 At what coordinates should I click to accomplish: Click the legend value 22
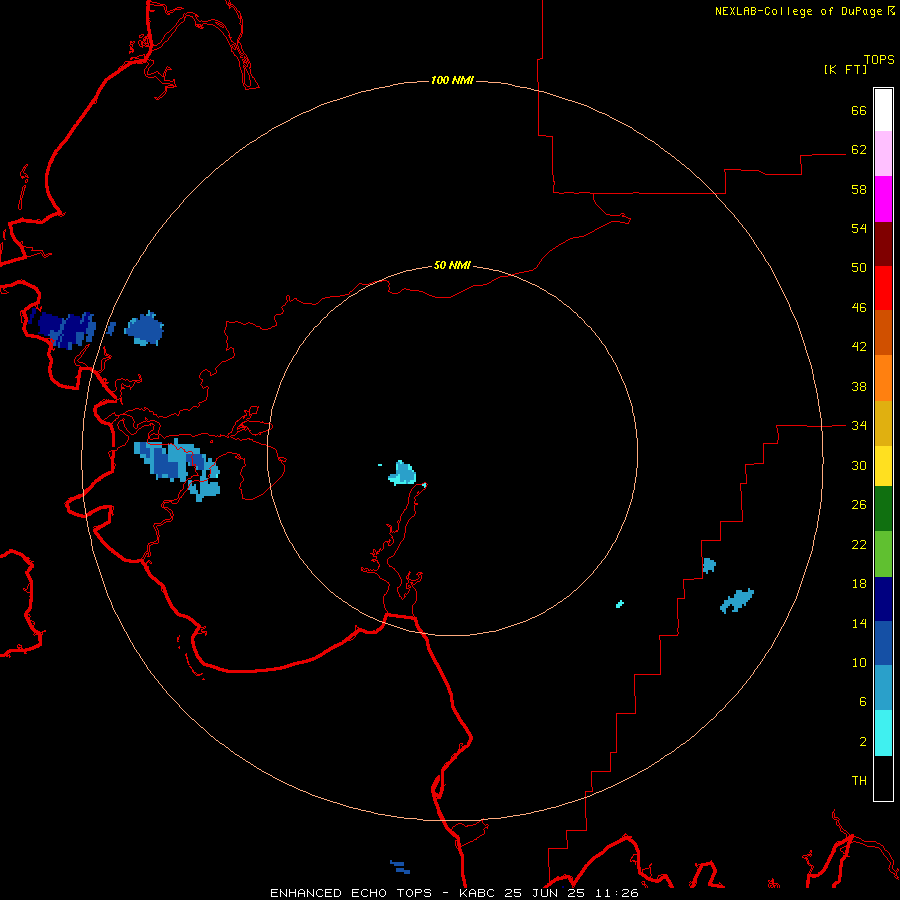(x=859, y=544)
